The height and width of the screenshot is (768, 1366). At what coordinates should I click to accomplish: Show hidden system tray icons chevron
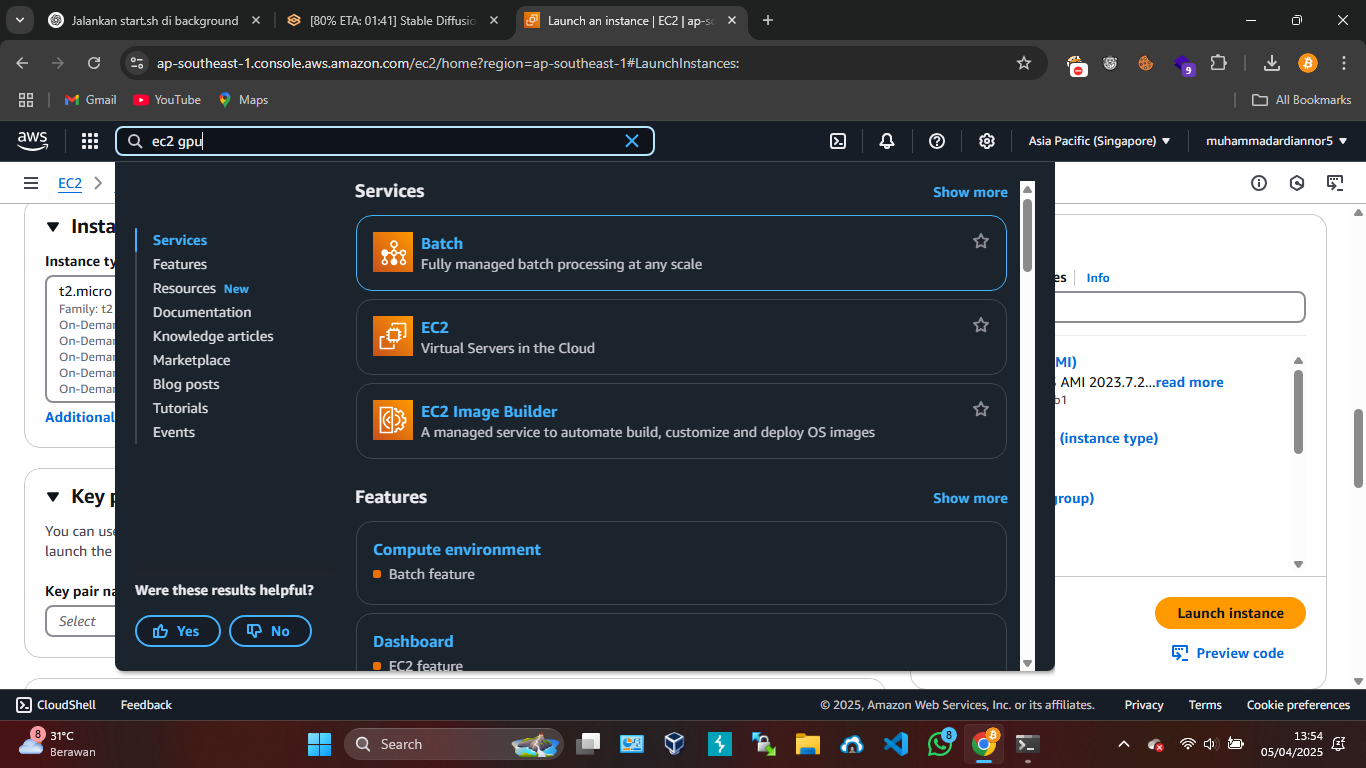point(1124,744)
